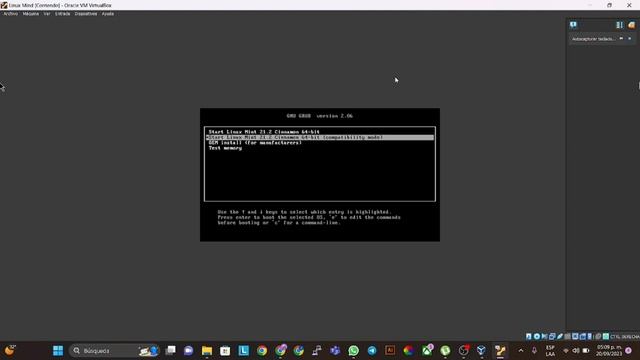Click the microphone tray icon
This screenshot has width=640, height=360.
(x=534, y=351)
